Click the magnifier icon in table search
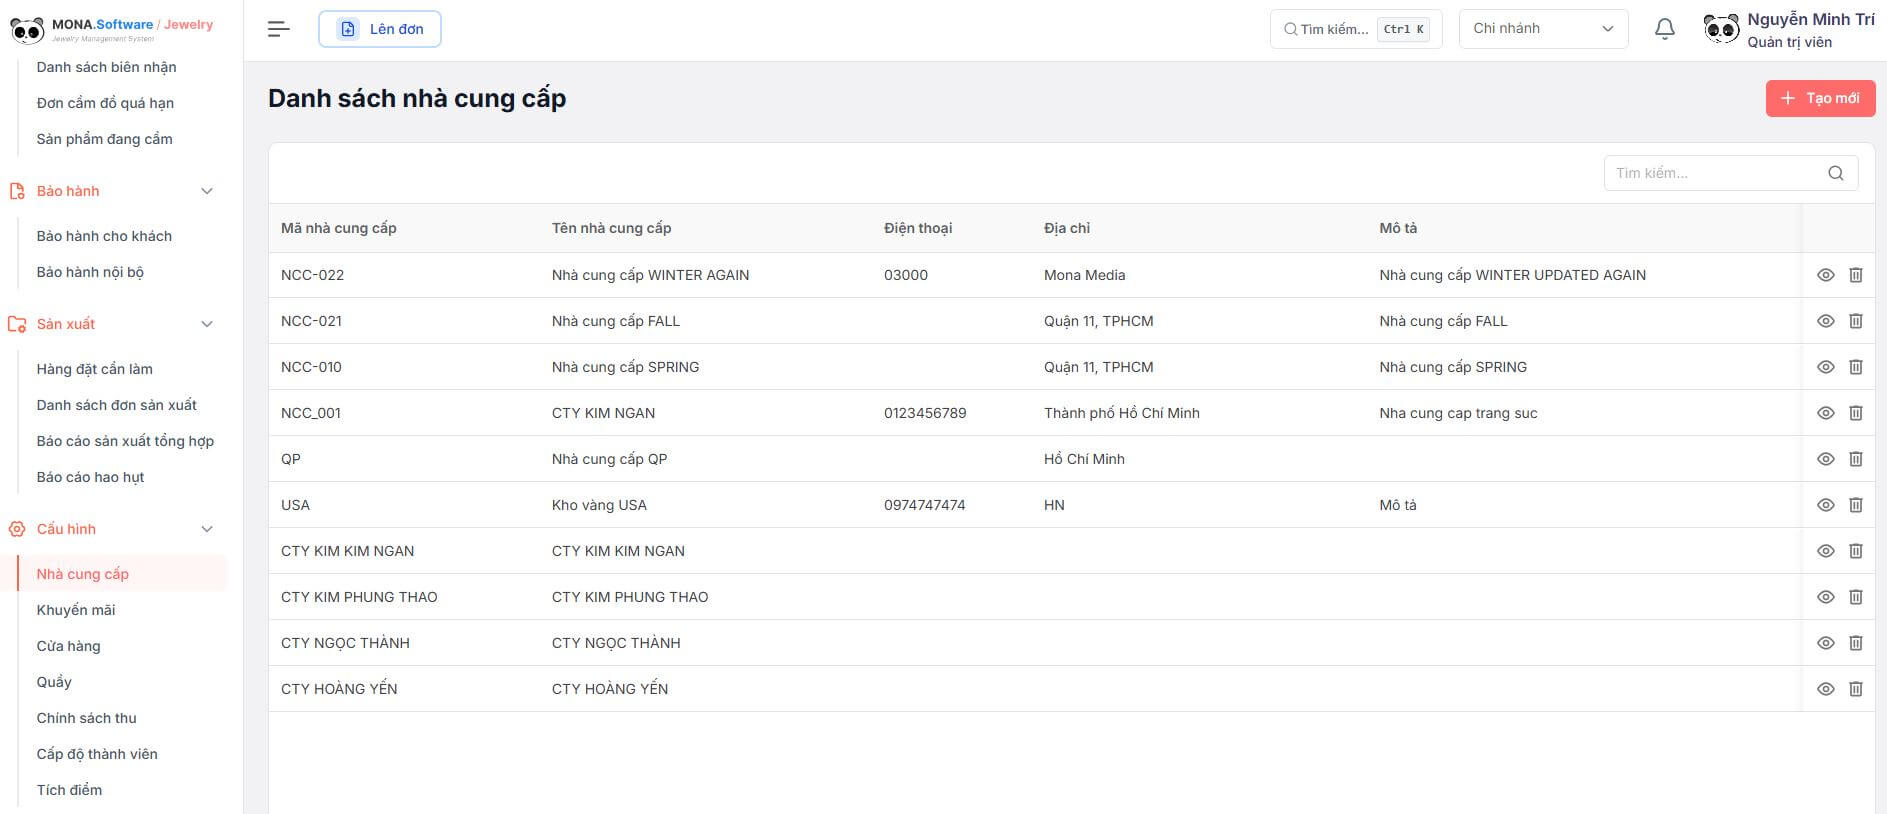 1835,173
